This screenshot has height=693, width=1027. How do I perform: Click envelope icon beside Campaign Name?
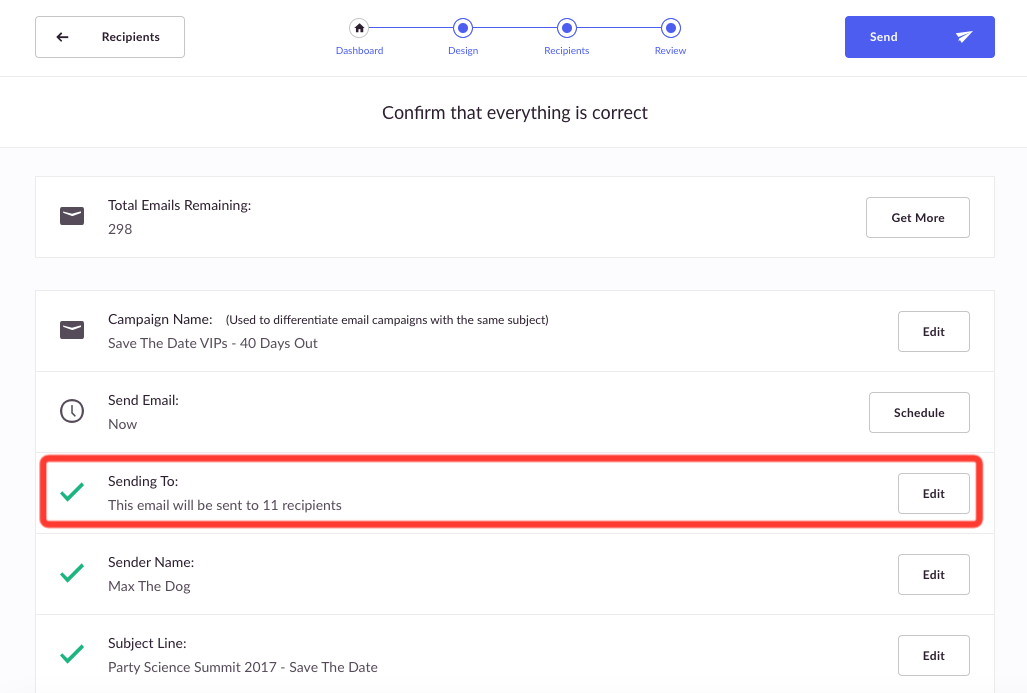[72, 330]
